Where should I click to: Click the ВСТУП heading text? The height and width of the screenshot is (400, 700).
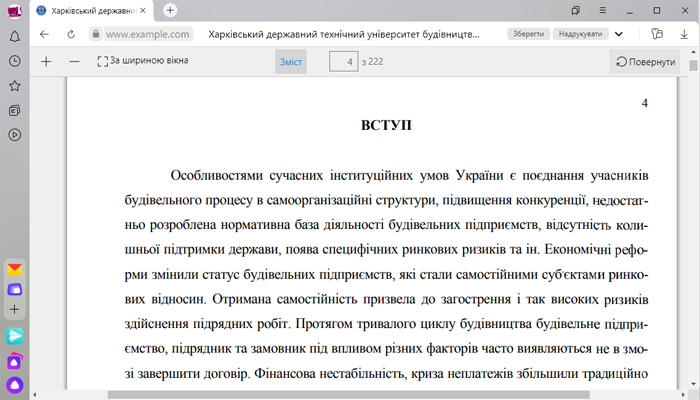click(x=386, y=125)
